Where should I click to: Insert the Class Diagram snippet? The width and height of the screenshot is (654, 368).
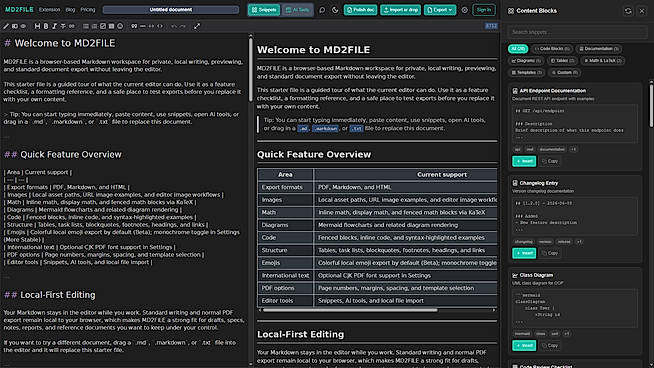524,345
